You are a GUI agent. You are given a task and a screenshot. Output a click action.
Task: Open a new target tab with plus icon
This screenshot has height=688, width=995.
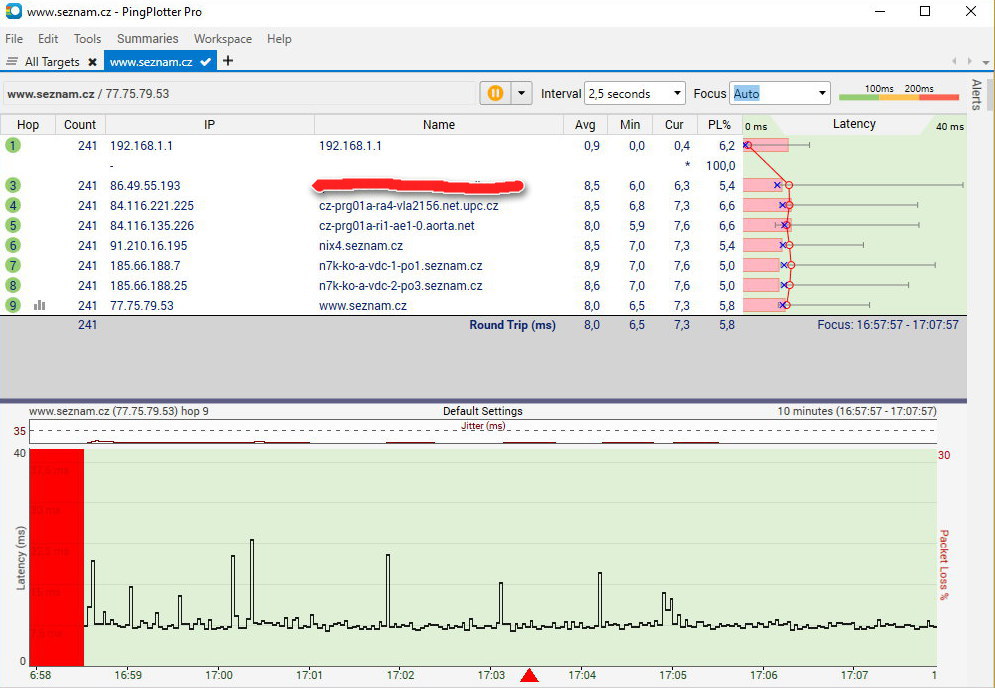[x=228, y=61]
